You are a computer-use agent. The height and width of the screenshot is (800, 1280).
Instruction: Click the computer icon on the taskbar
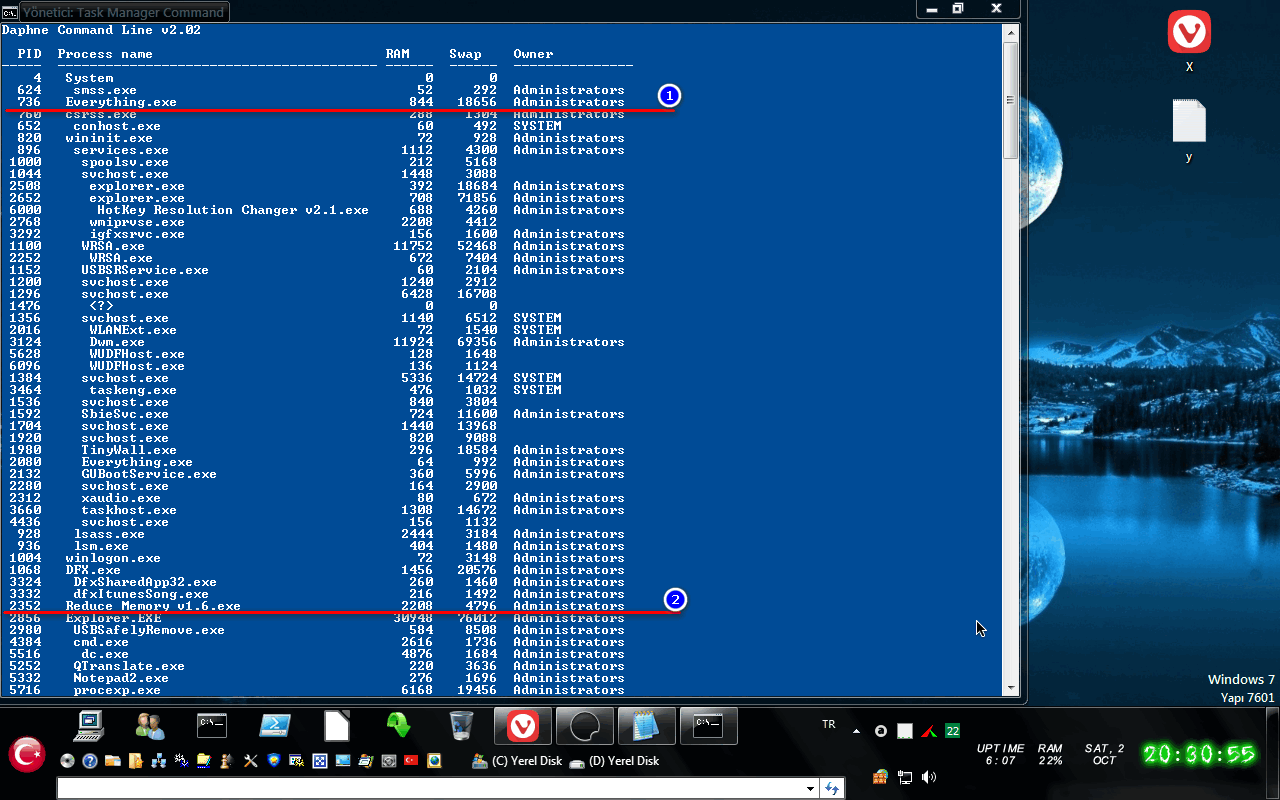click(x=89, y=725)
